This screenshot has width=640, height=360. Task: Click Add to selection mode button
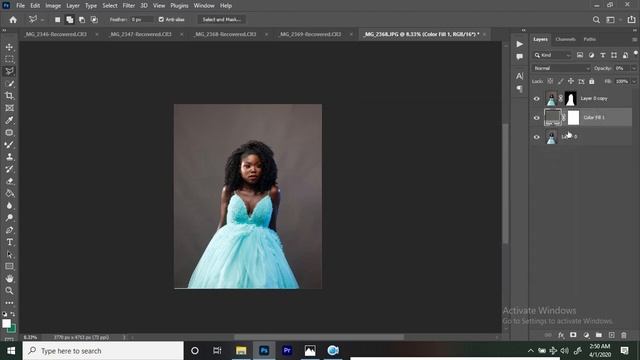[x=70, y=20]
